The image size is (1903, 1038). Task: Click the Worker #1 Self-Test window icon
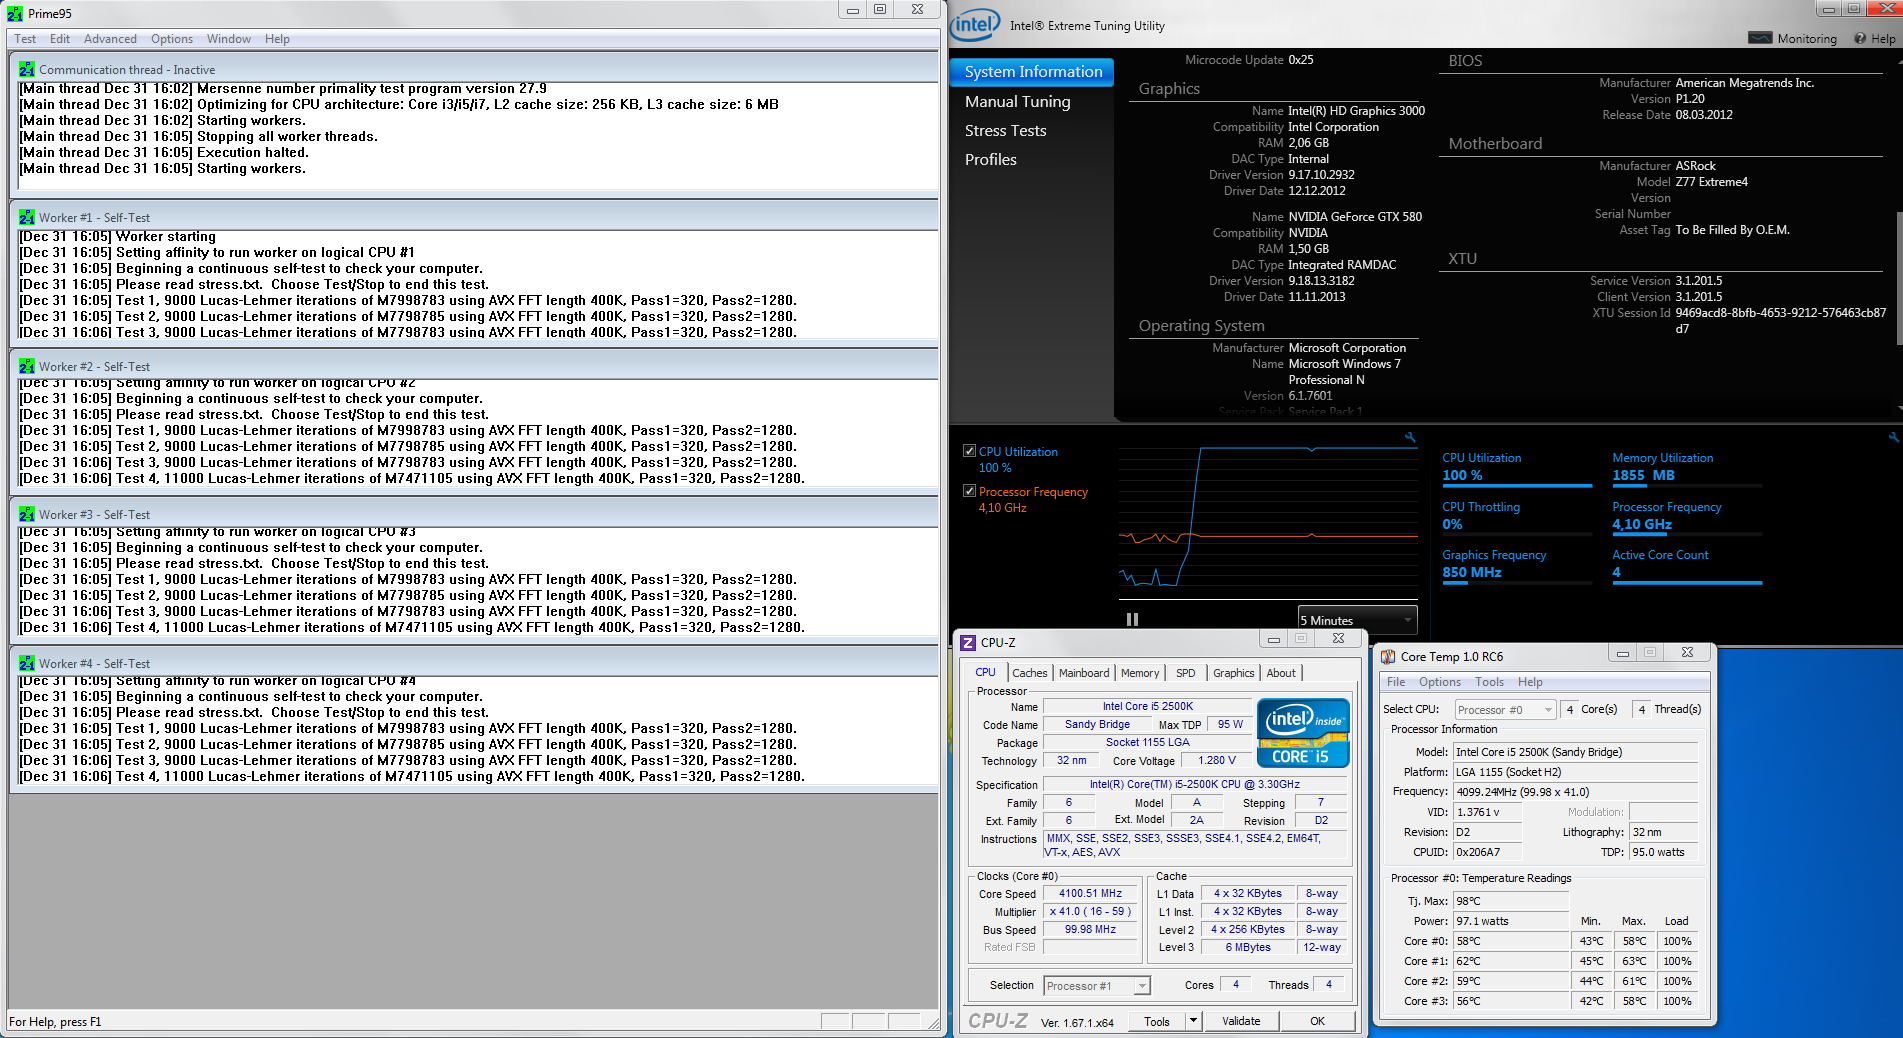pos(27,217)
